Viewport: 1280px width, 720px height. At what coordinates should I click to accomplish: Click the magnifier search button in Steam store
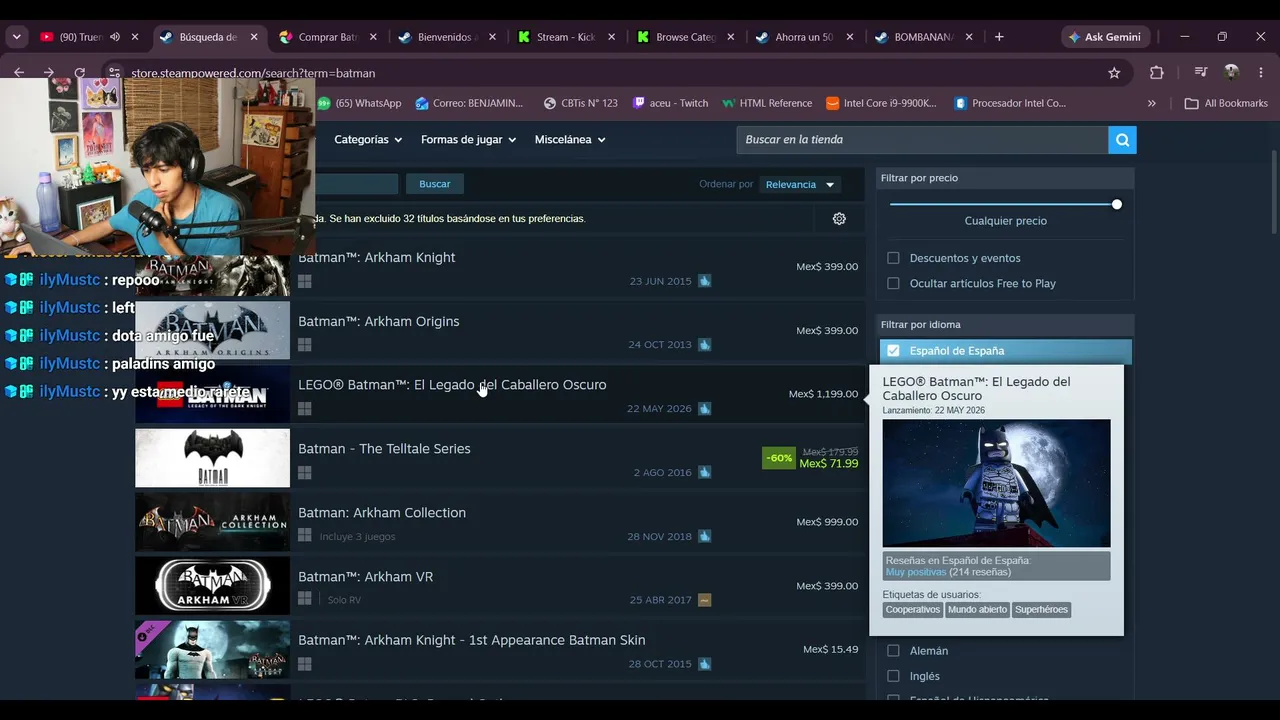point(1122,140)
